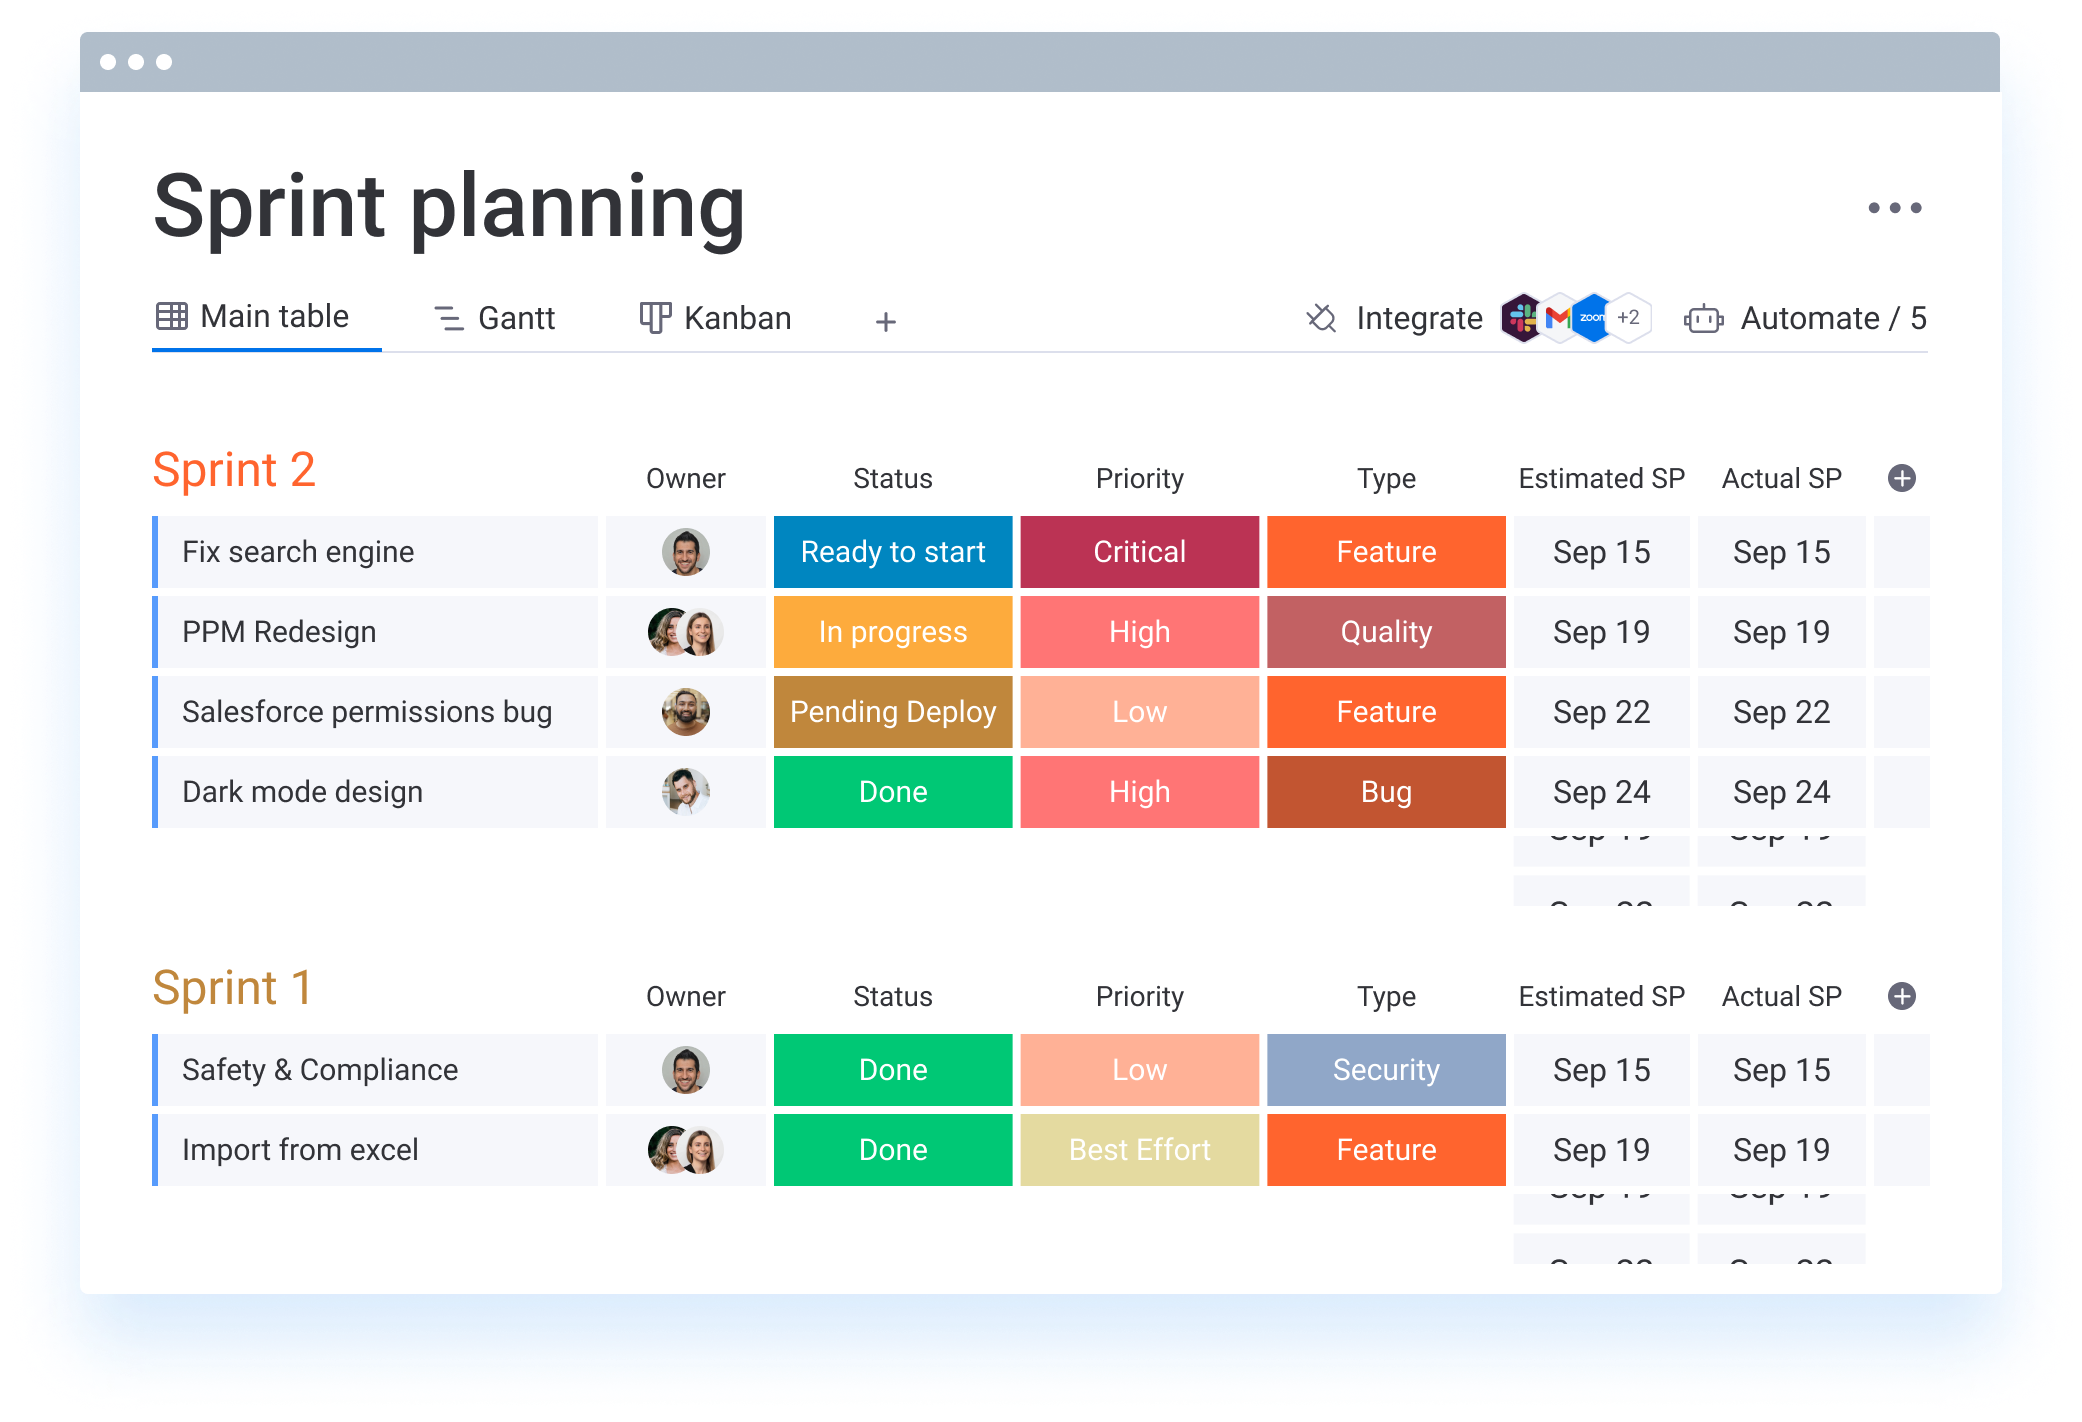This screenshot has width=2082, height=1422.
Task: Click owner avatars for Import from excel
Action: [x=685, y=1150]
